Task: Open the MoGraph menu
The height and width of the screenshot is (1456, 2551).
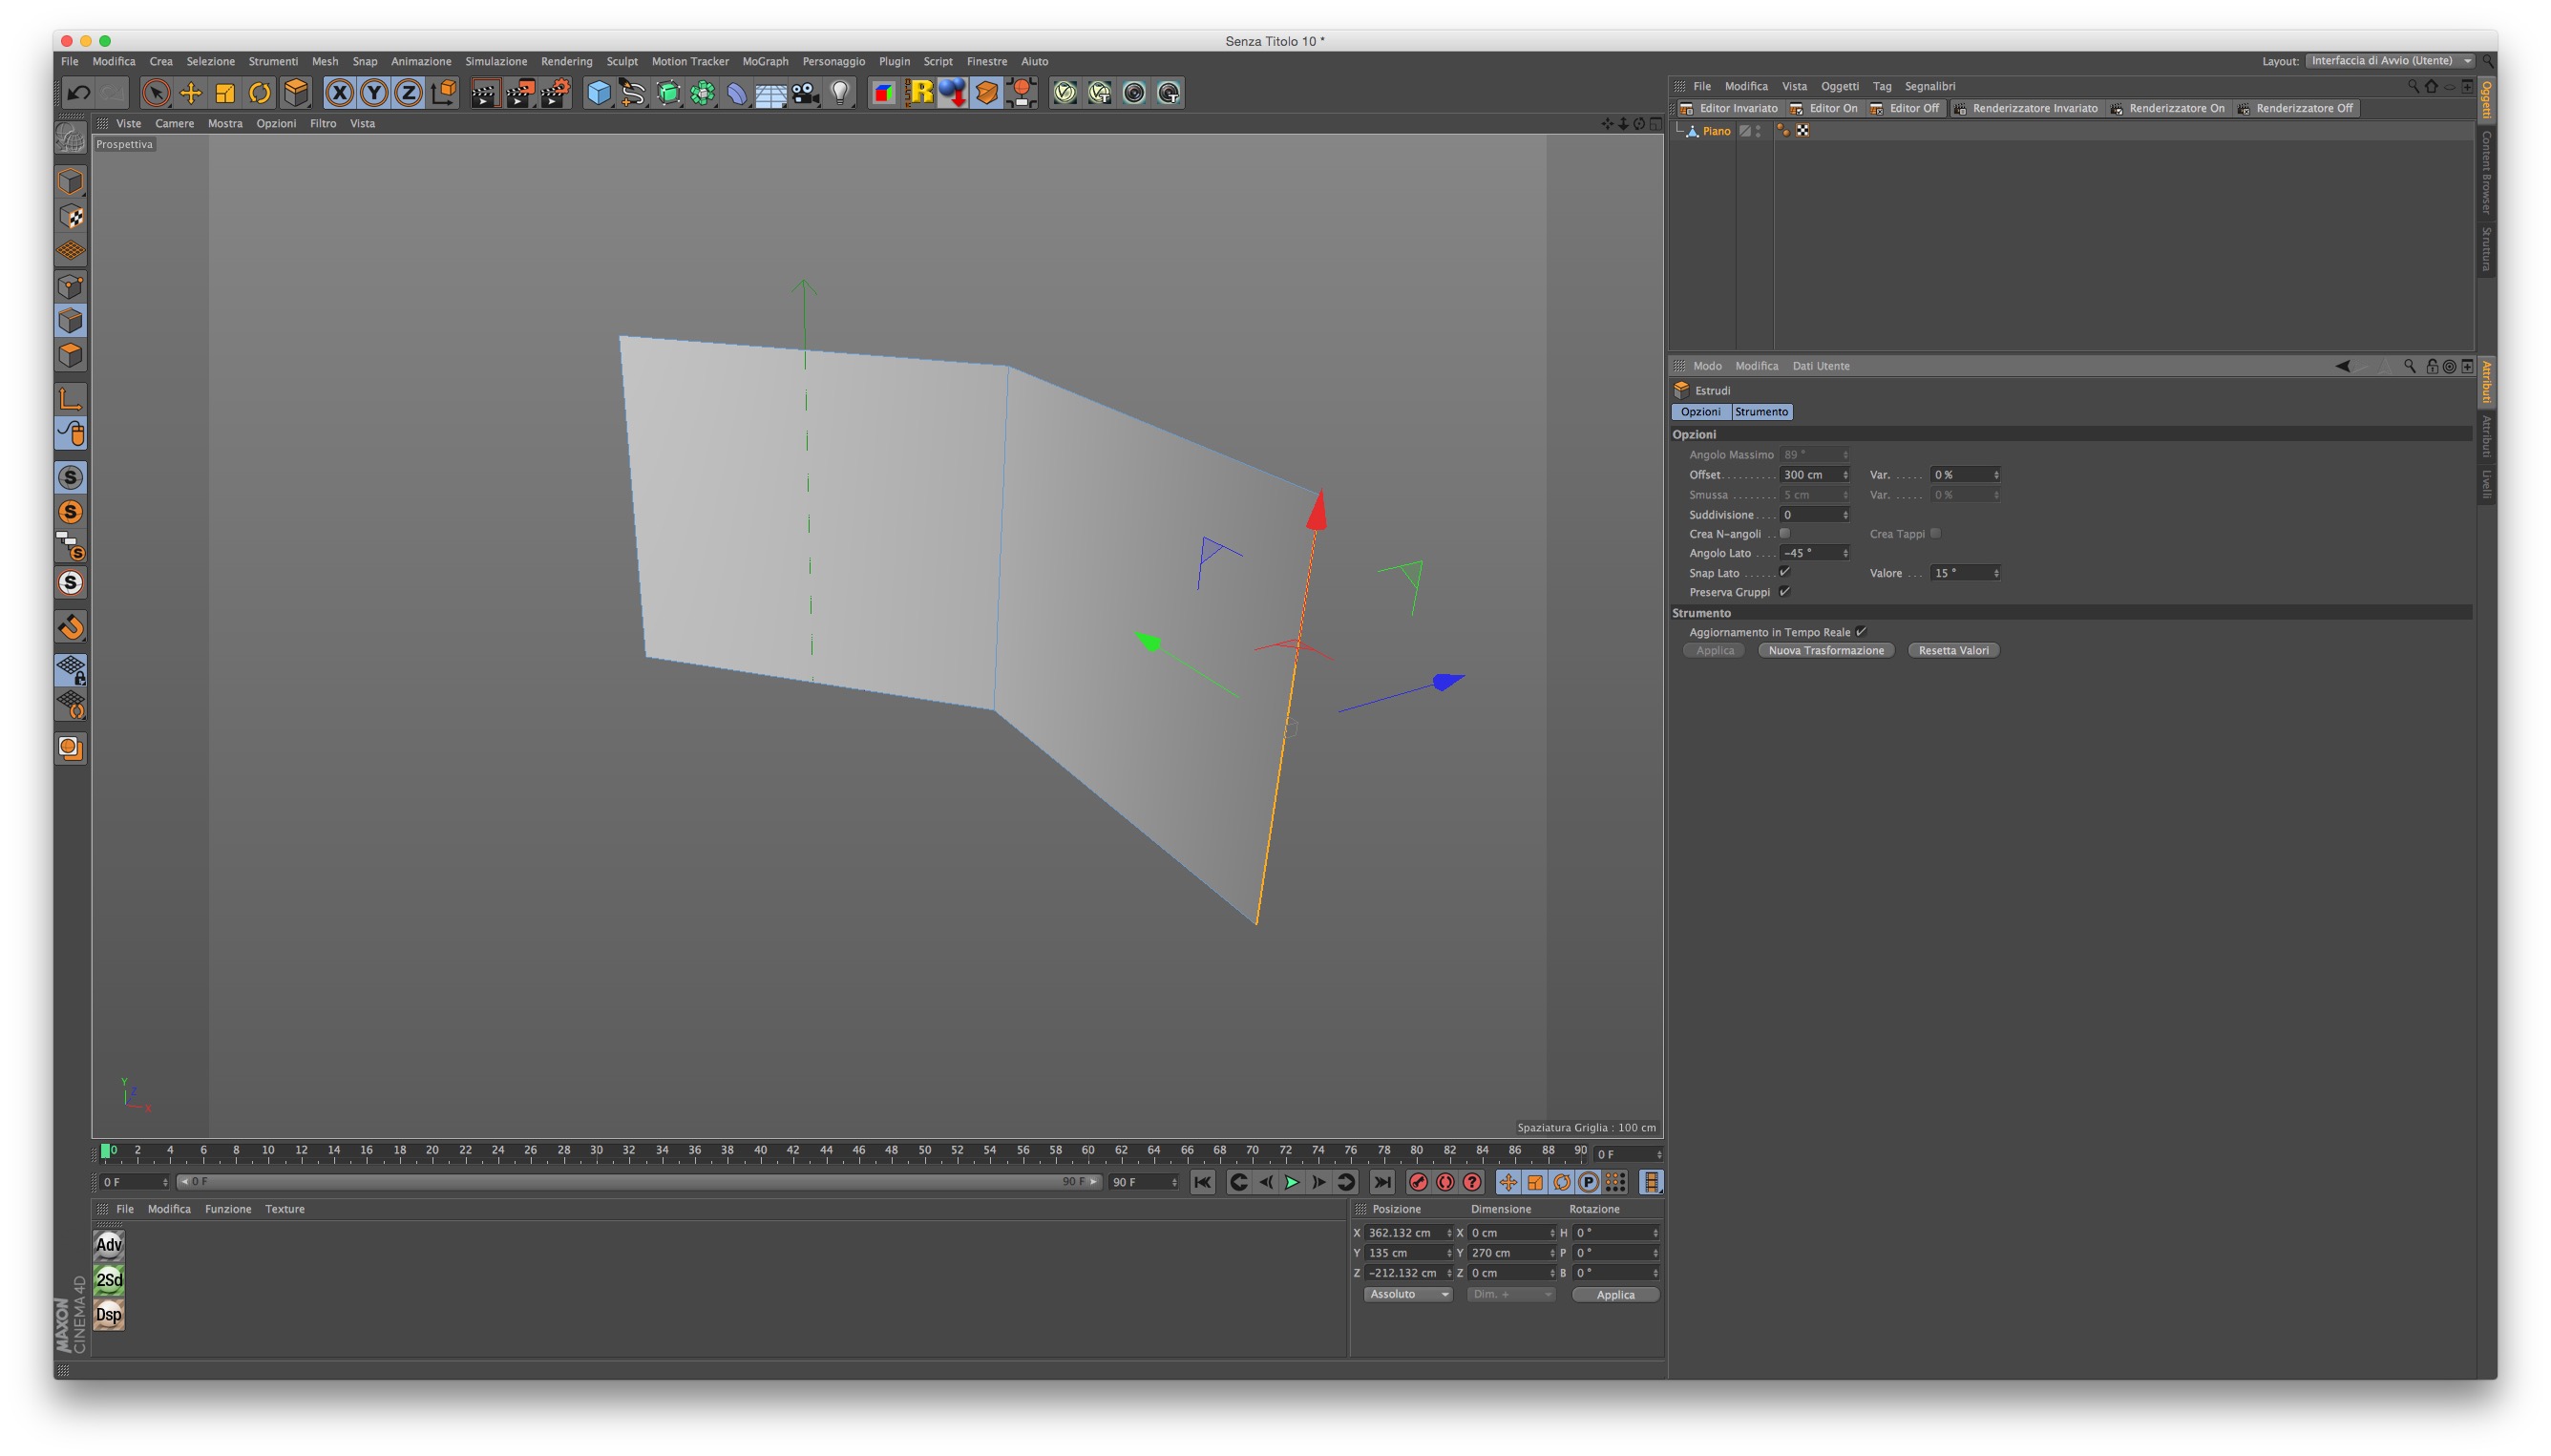Action: pos(764,61)
